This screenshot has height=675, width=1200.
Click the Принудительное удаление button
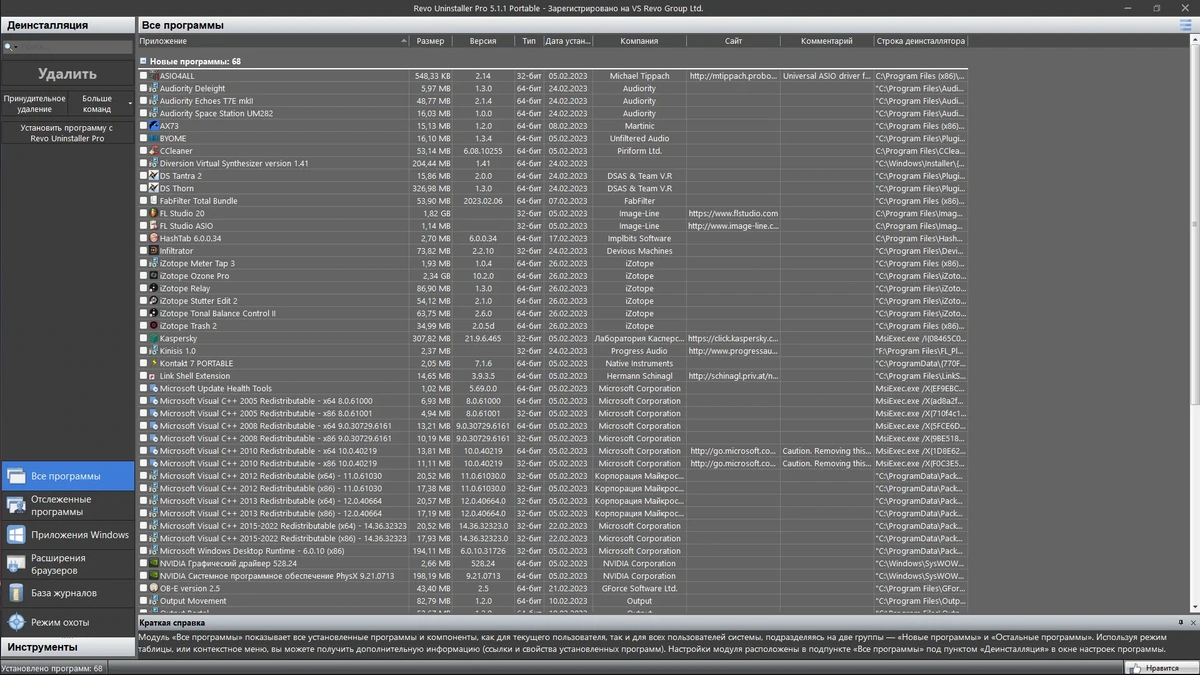click(35, 104)
